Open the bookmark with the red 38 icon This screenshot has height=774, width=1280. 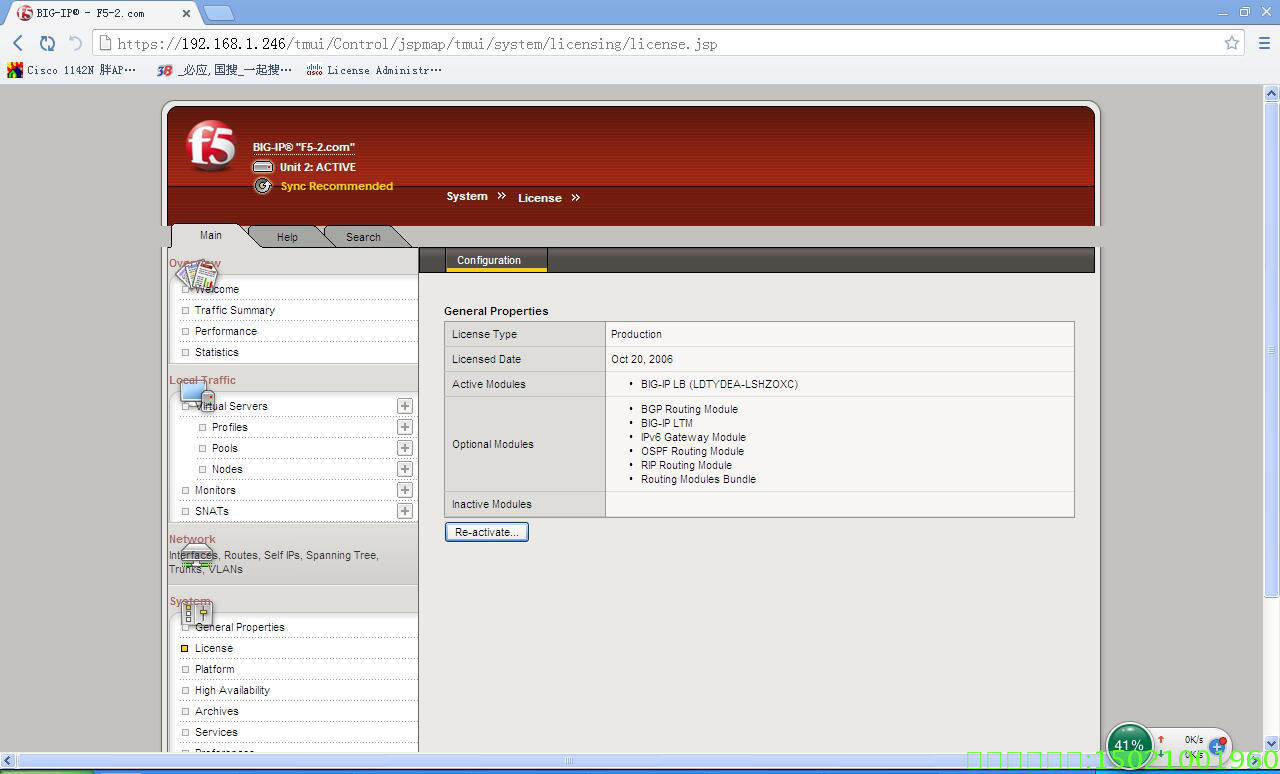(x=224, y=70)
